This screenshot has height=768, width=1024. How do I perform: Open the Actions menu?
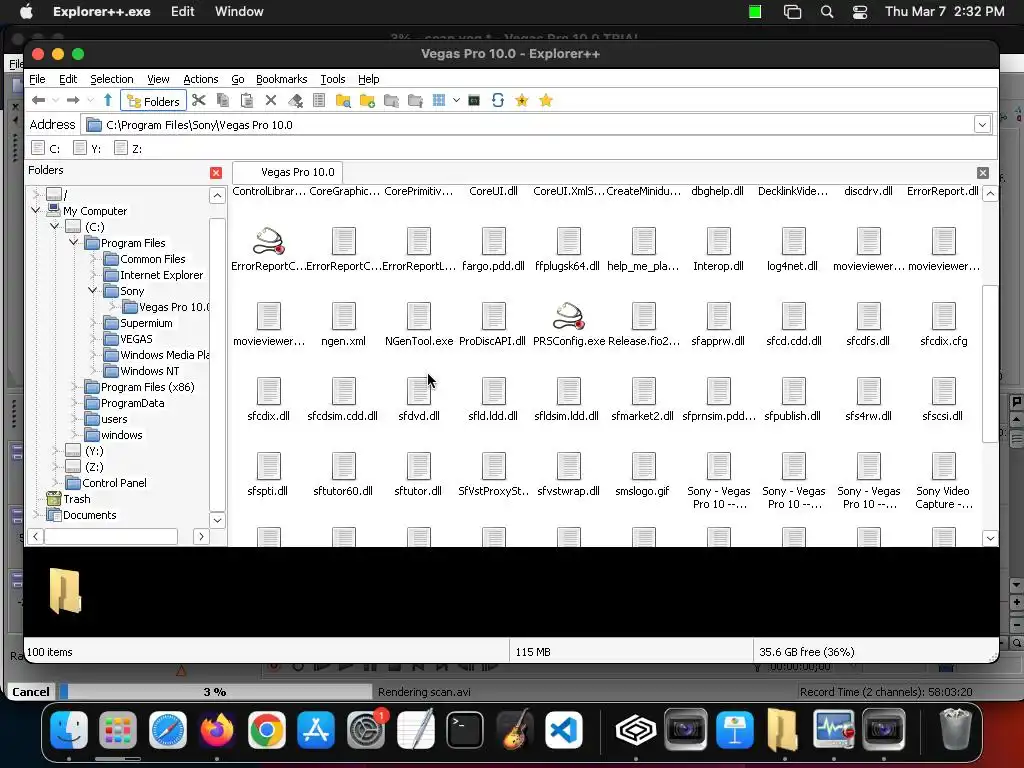click(200, 79)
